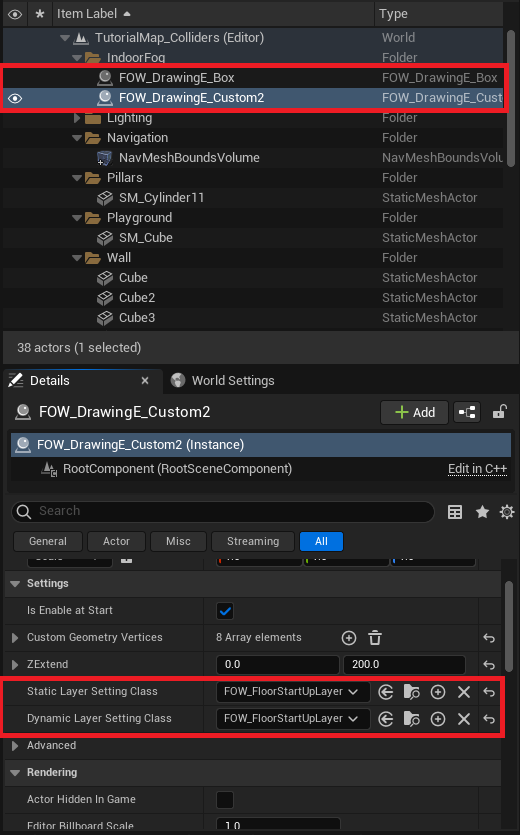This screenshot has height=835, width=520.
Task: Clear the Dynamic Layer Setting Class value
Action: [x=464, y=719]
